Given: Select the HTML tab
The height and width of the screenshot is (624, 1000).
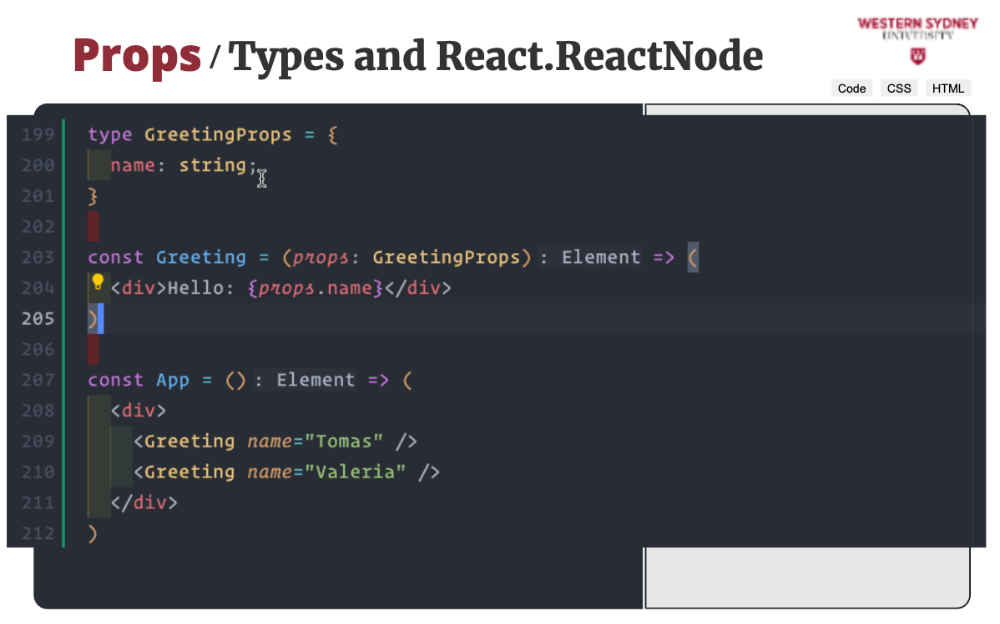Looking at the screenshot, I should 948,88.
